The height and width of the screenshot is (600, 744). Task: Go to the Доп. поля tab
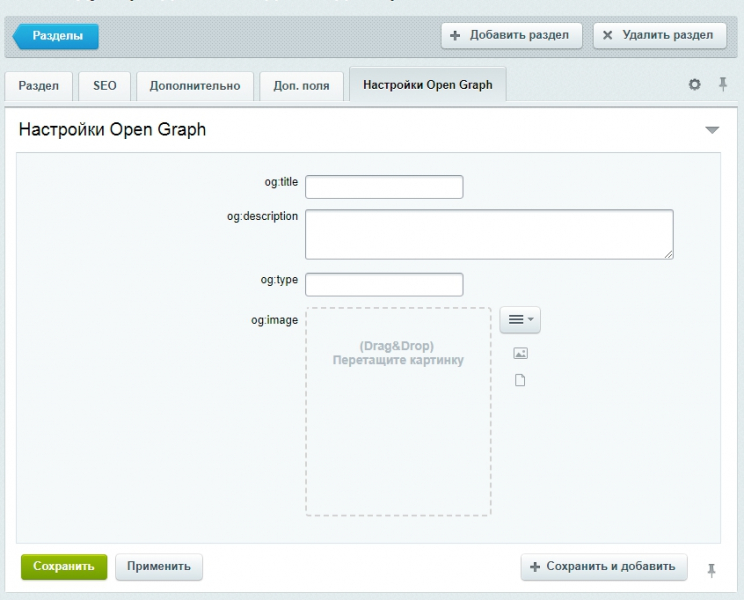(x=301, y=86)
